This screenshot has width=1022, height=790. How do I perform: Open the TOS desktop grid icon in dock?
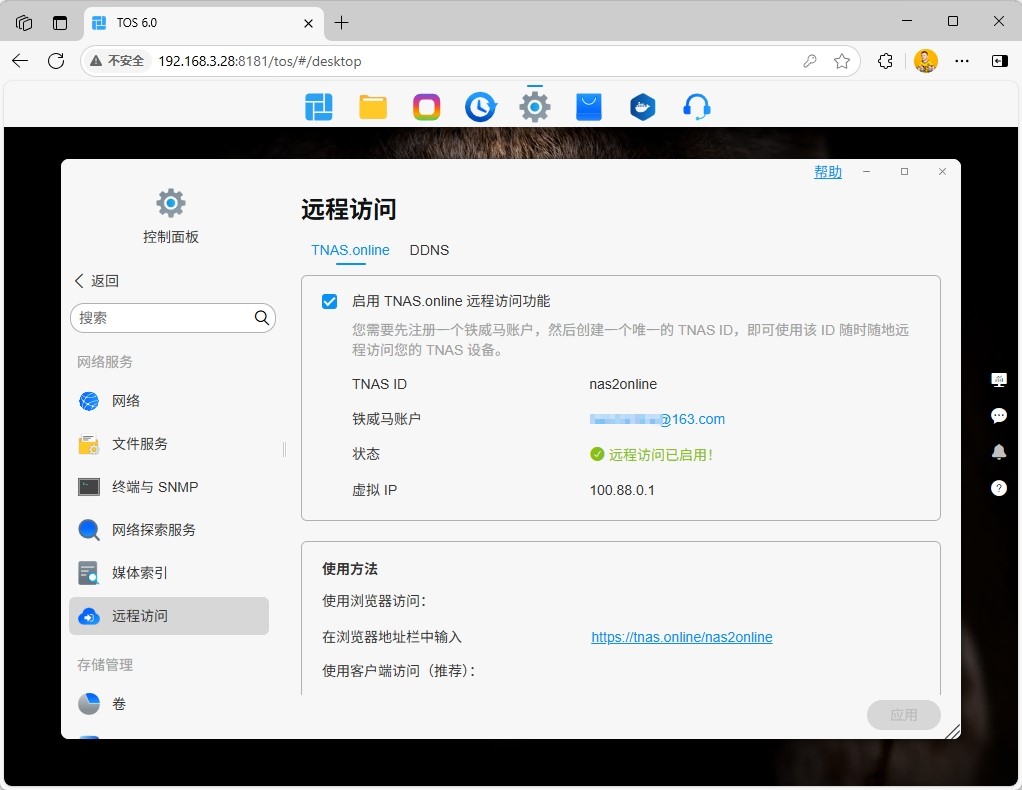coord(319,107)
